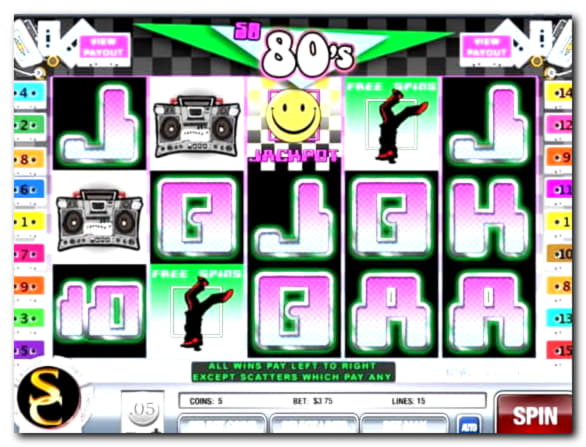This screenshot has height=447, width=586.
Task: Click the red SPIN button
Action: click(x=534, y=414)
